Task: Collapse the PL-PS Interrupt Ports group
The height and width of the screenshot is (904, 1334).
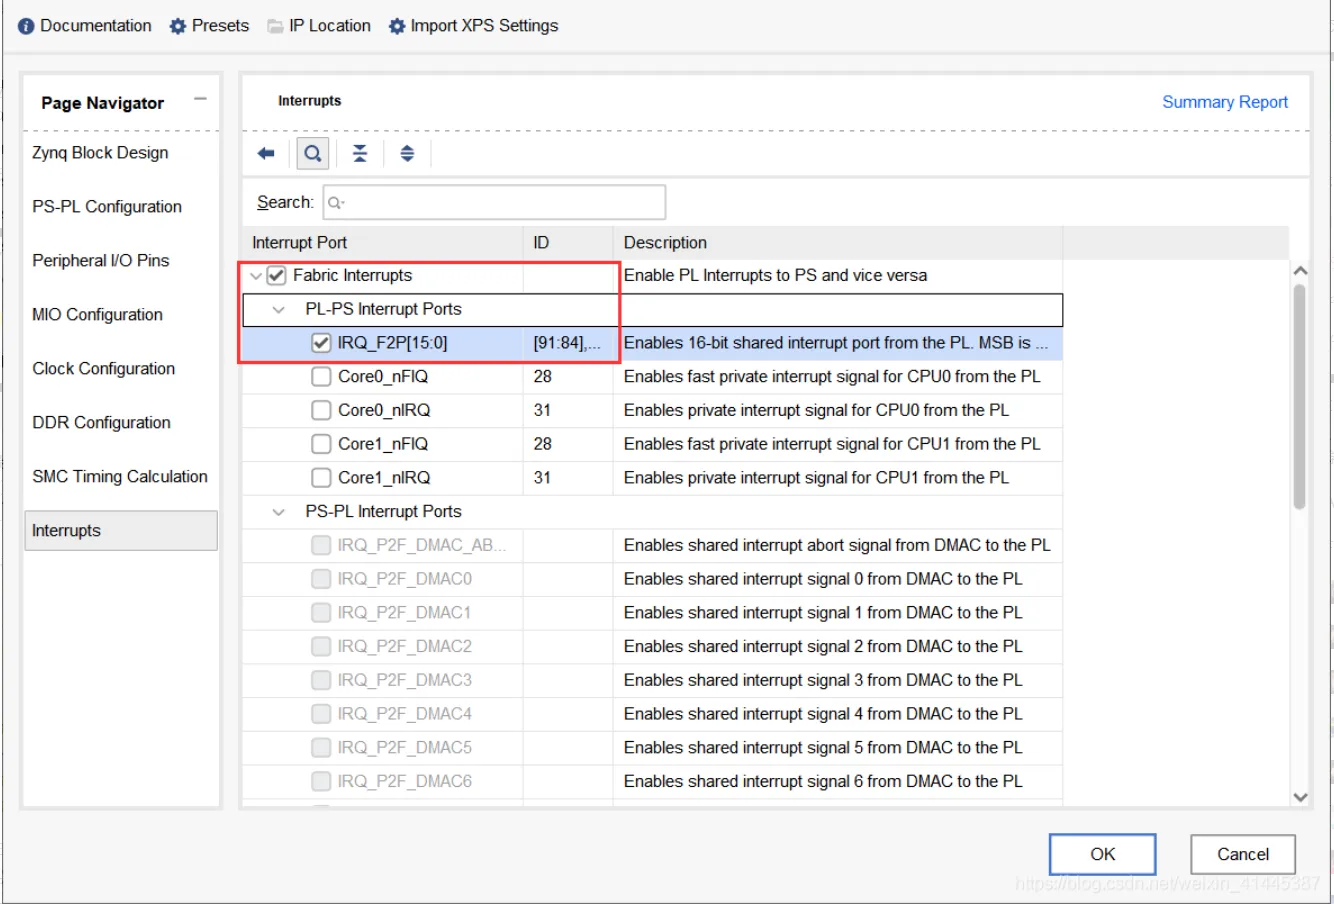Action: point(279,310)
